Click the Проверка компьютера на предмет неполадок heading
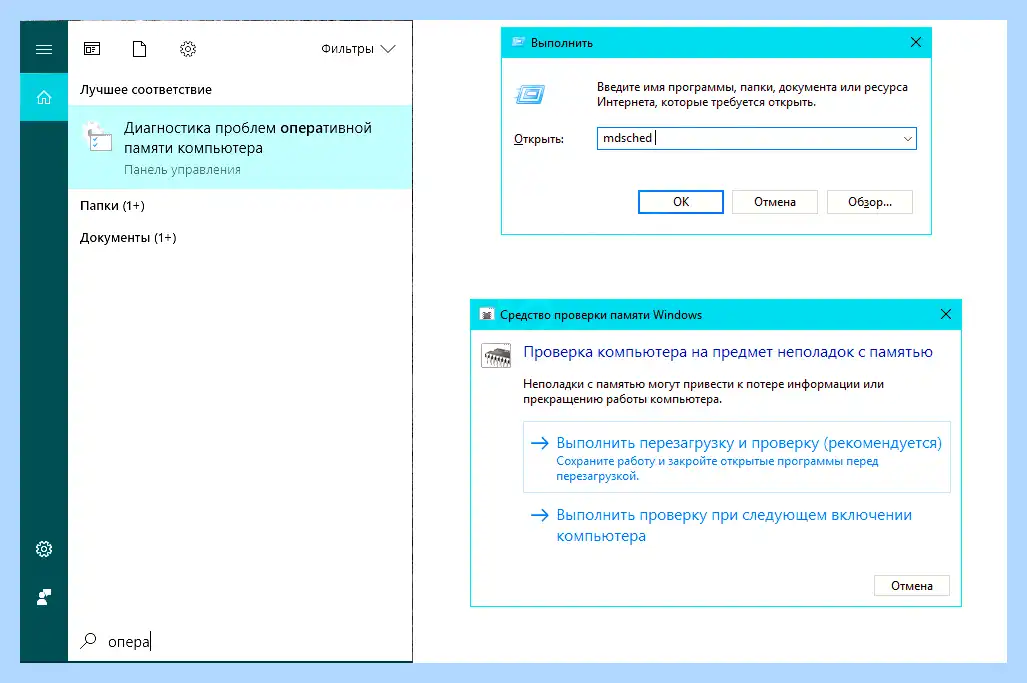Viewport: 1027px width, 683px height. (x=728, y=352)
